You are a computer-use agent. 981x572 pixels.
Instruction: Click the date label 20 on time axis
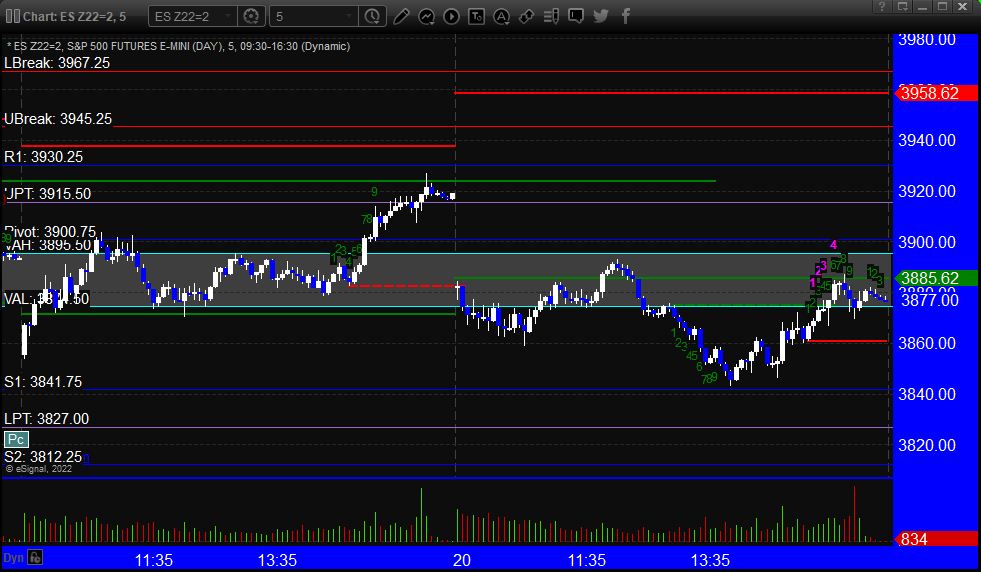pos(462,560)
